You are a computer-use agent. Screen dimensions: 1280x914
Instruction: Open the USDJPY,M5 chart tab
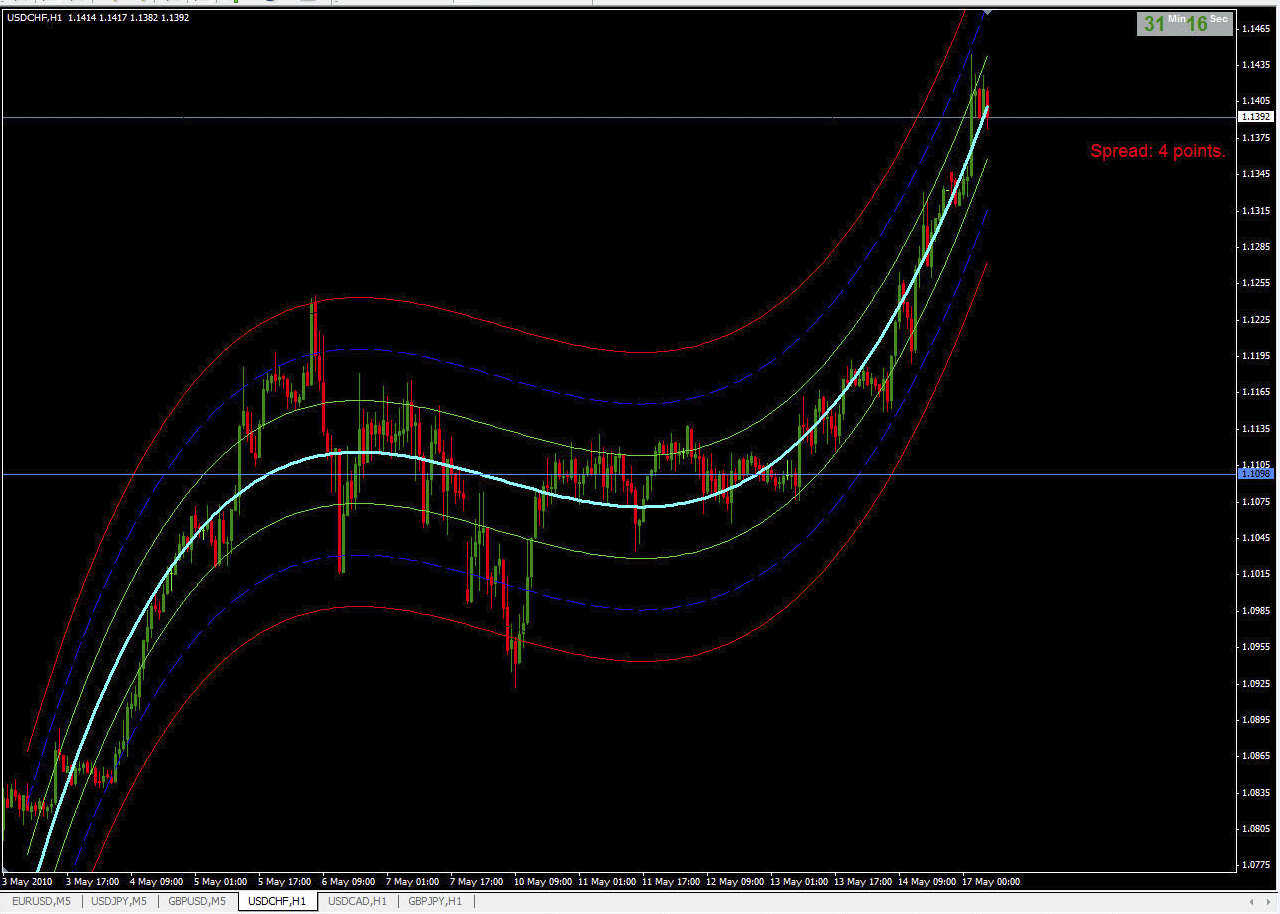point(119,901)
